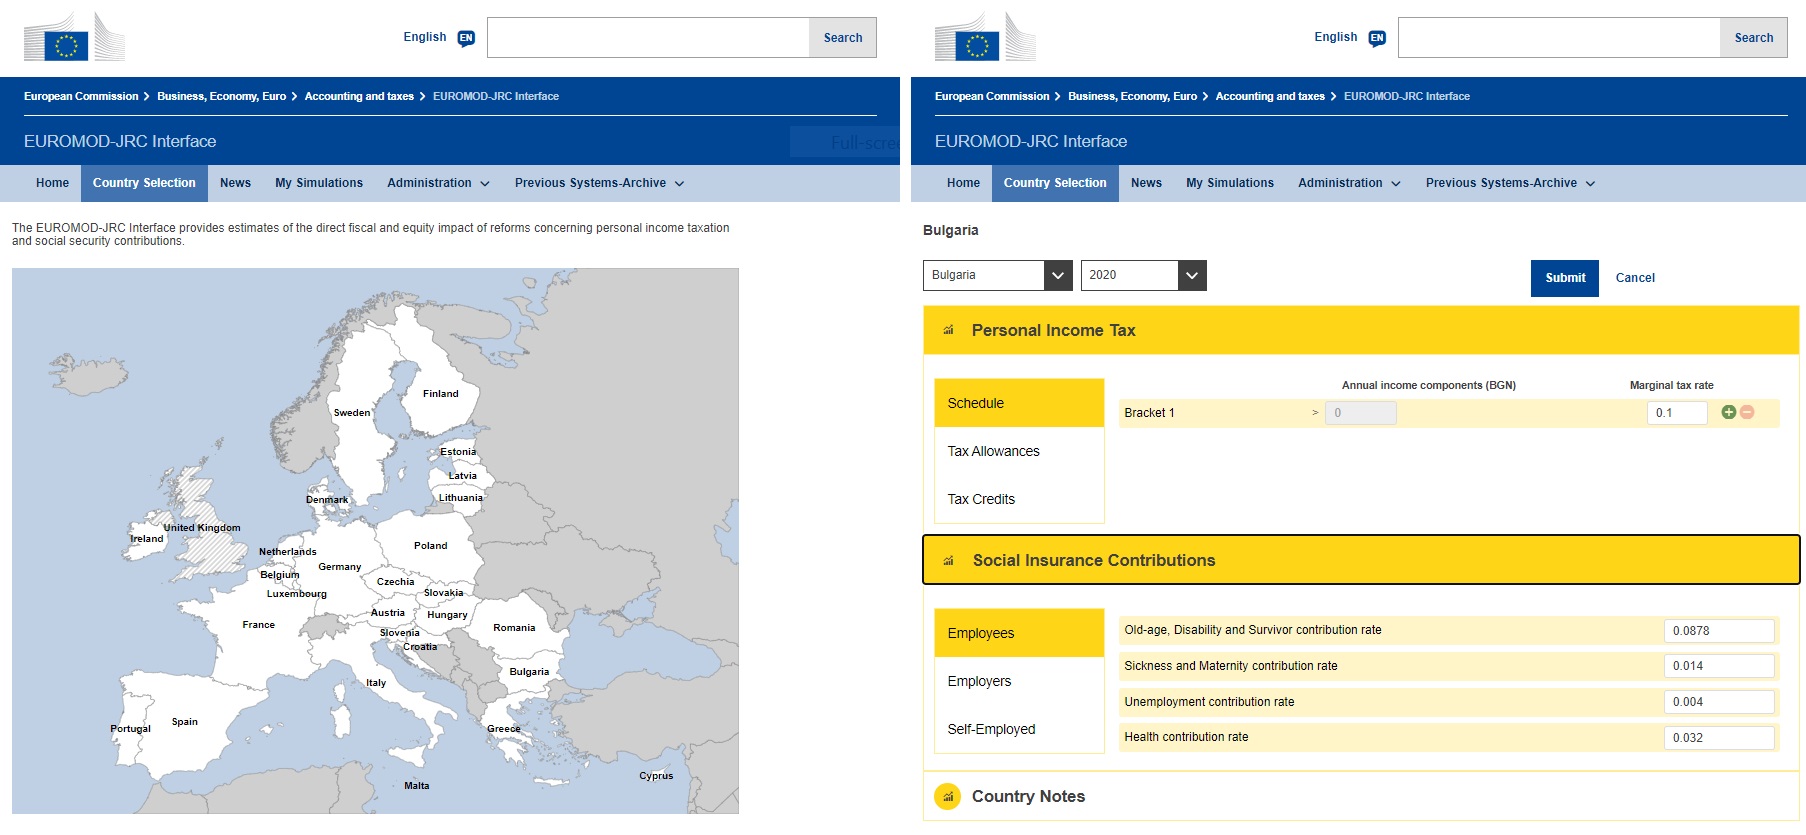
Task: Open Accounting and taxes breadcrumb in left window
Action: click(359, 96)
